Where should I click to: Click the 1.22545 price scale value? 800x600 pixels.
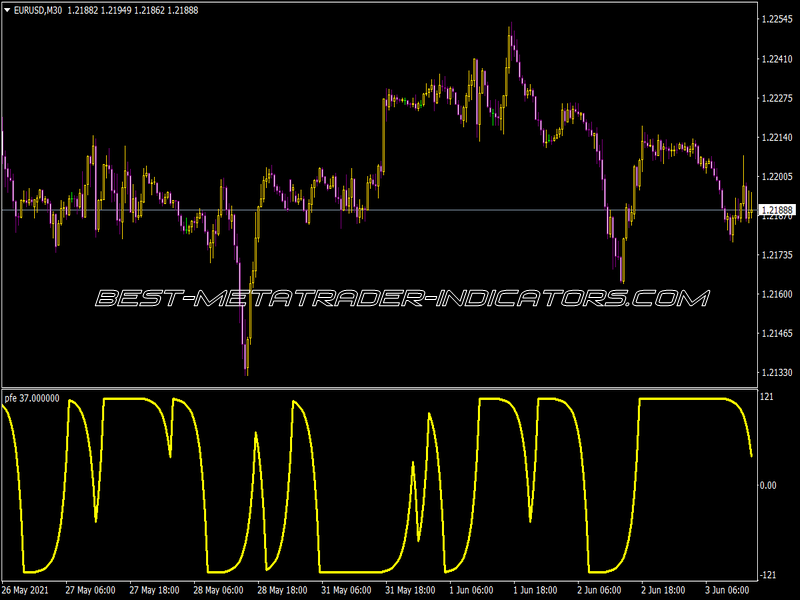click(778, 19)
